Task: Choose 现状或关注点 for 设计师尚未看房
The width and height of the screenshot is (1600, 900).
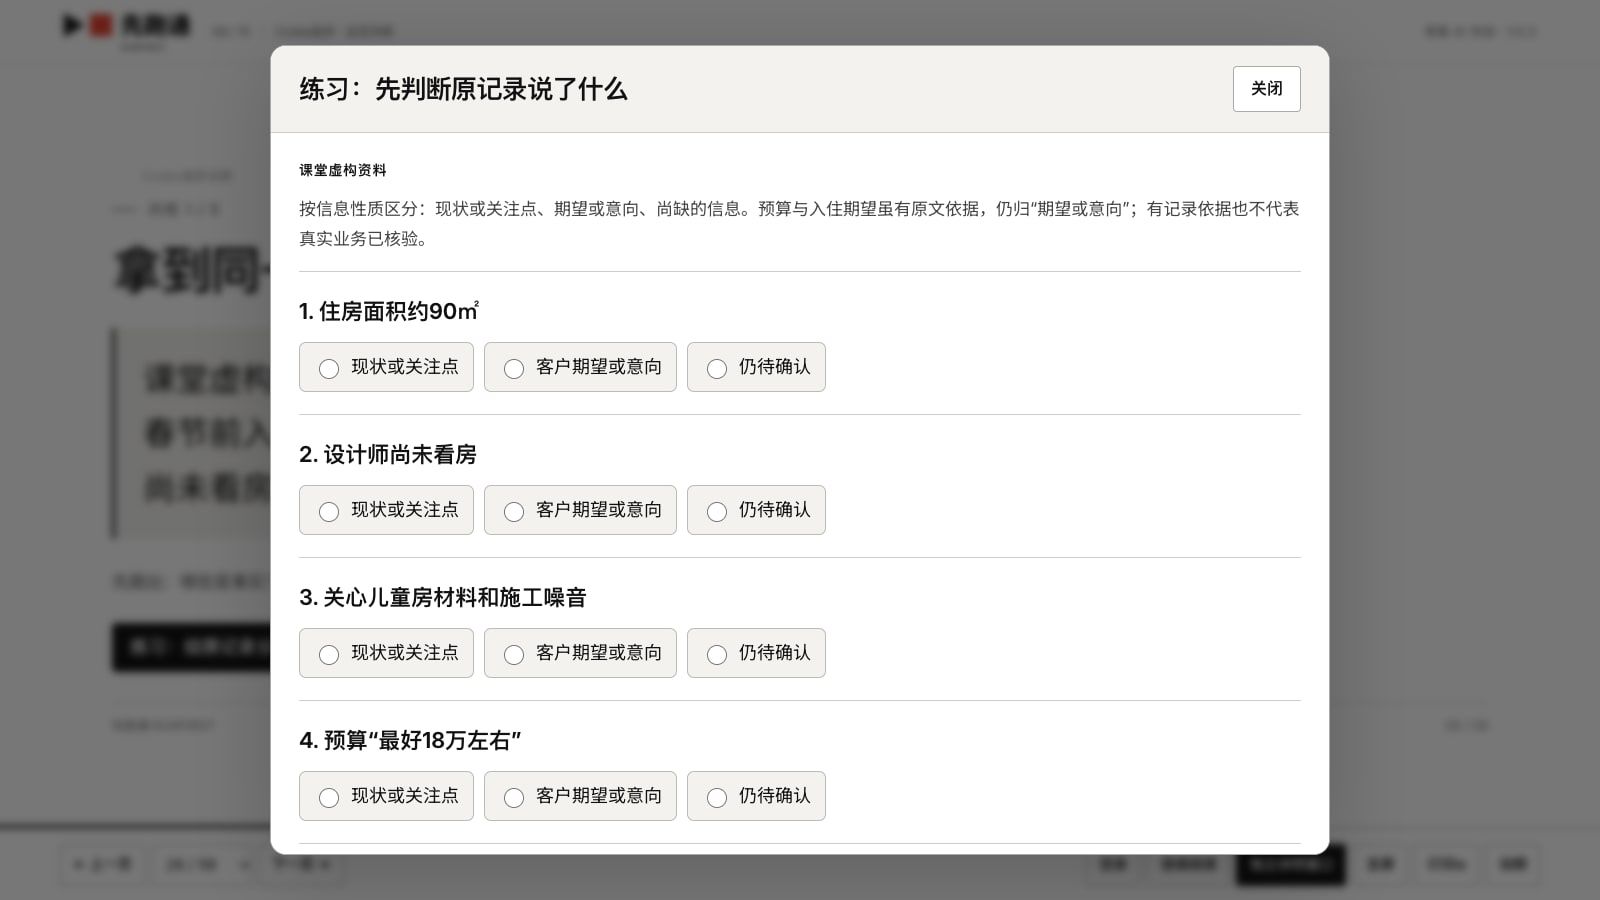Action: (386, 510)
